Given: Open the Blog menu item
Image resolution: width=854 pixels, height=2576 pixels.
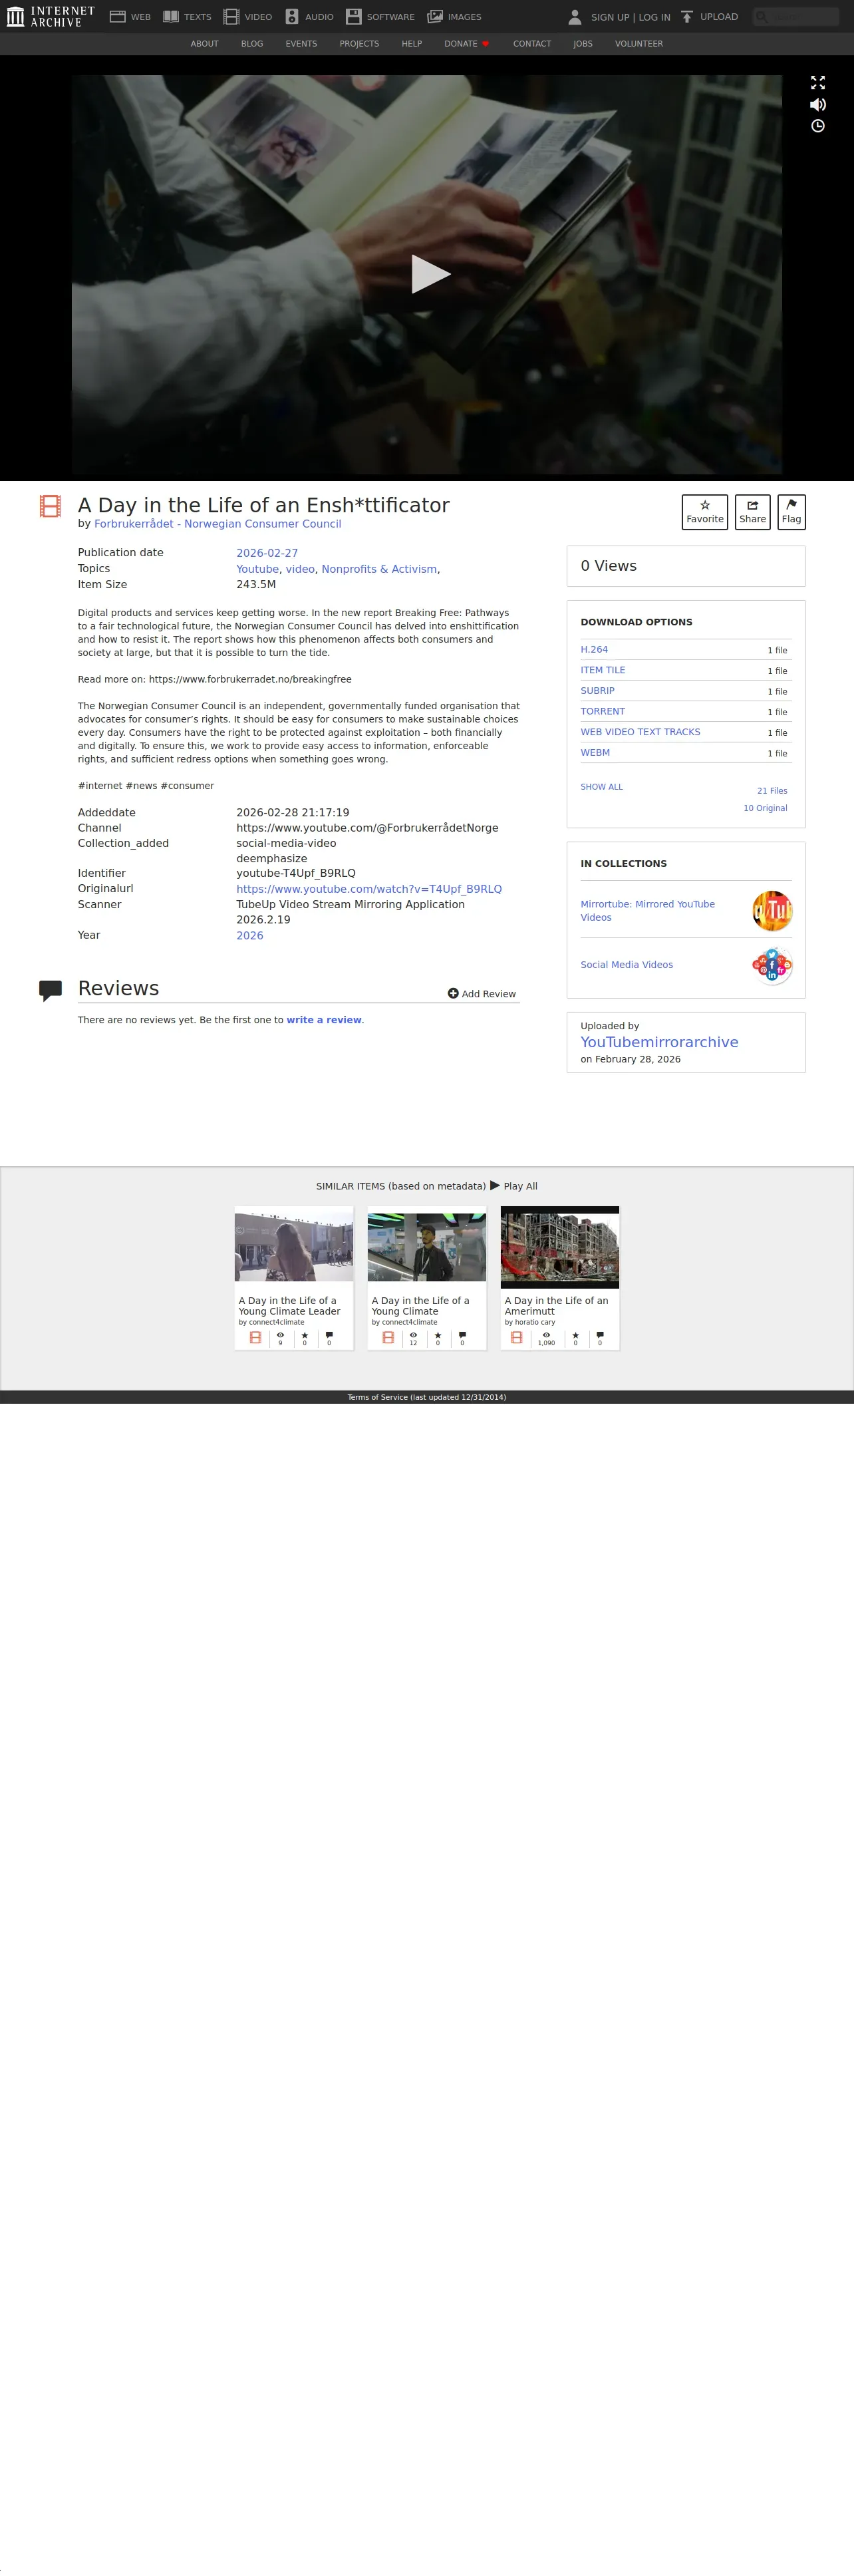Looking at the screenshot, I should click(x=252, y=44).
